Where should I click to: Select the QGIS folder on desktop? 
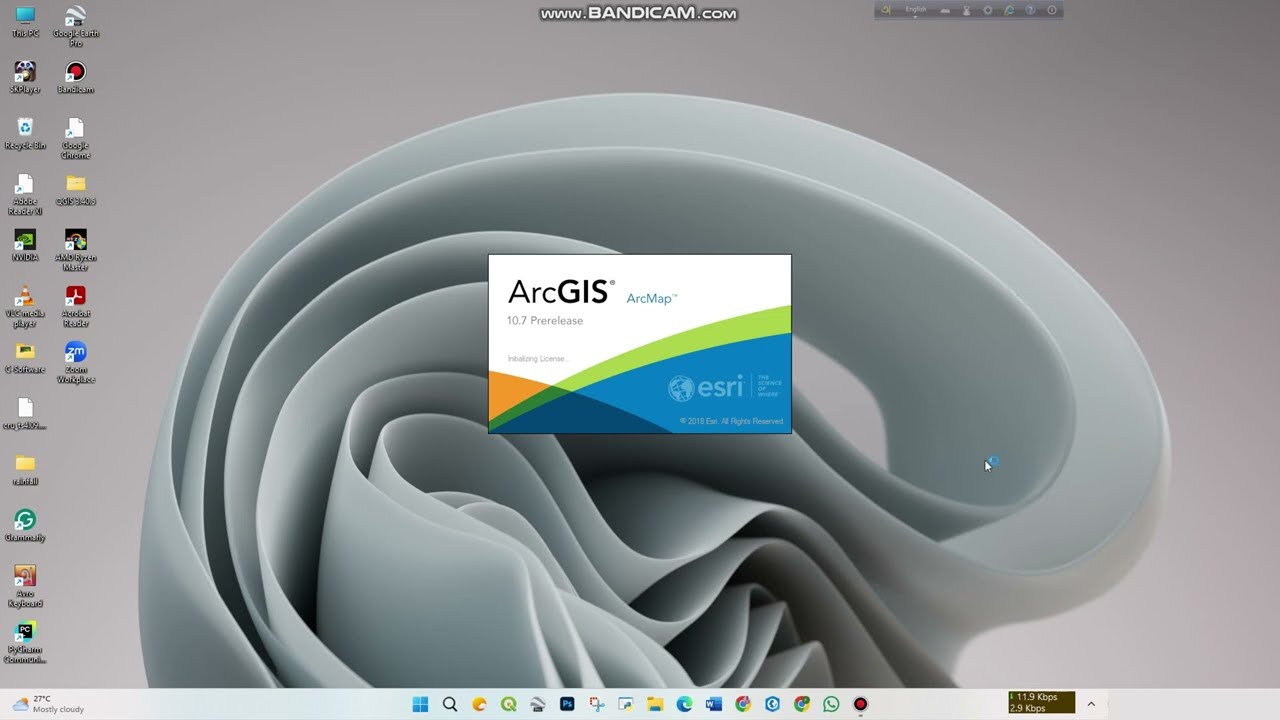tap(75, 189)
